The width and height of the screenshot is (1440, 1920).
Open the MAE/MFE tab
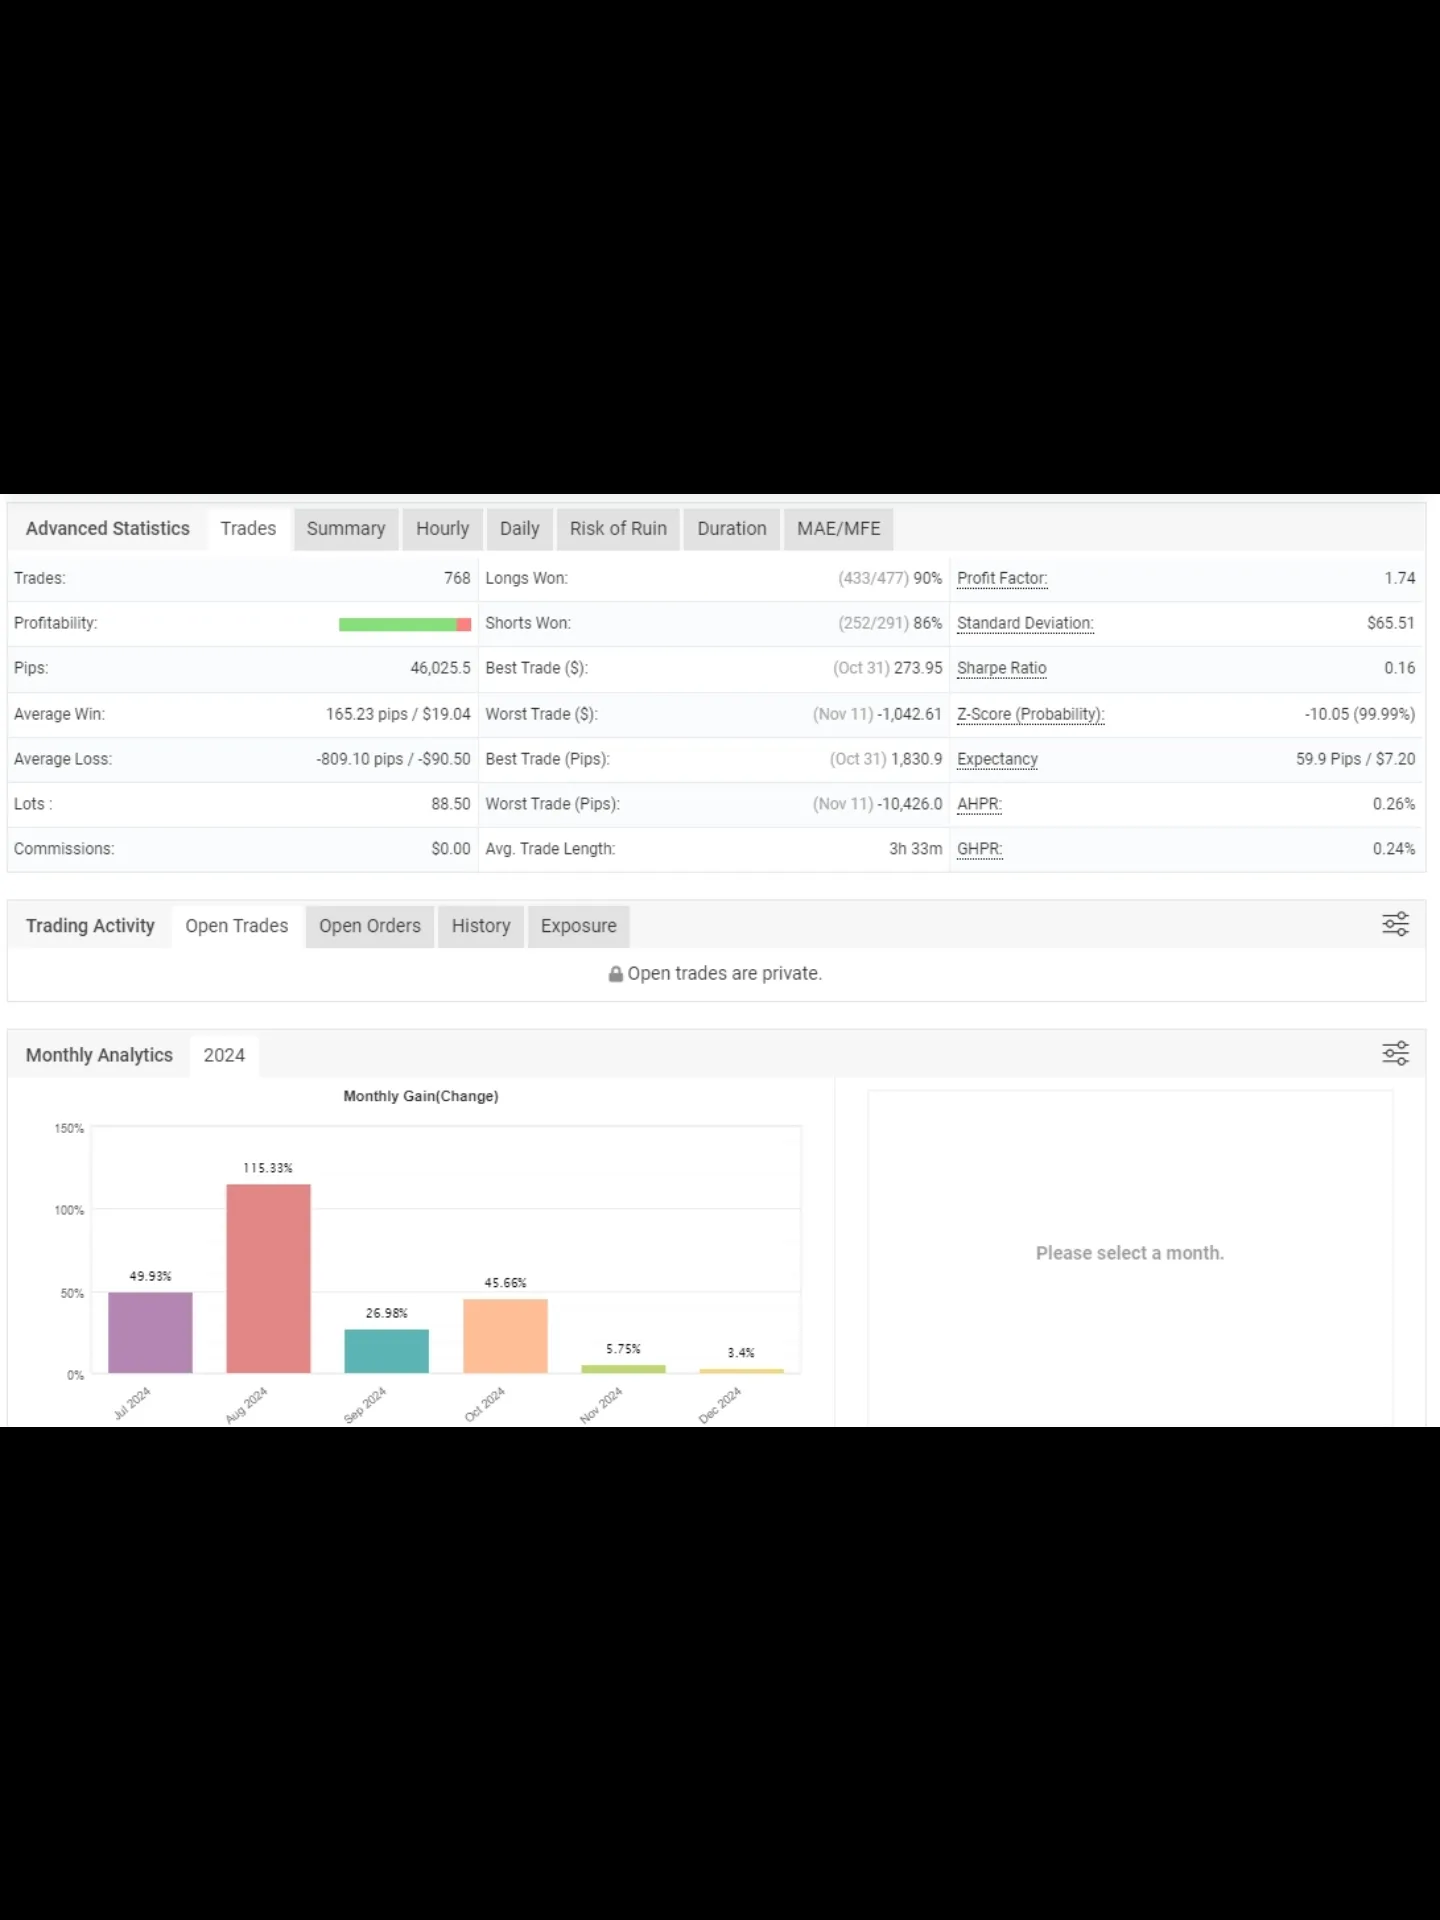838,529
